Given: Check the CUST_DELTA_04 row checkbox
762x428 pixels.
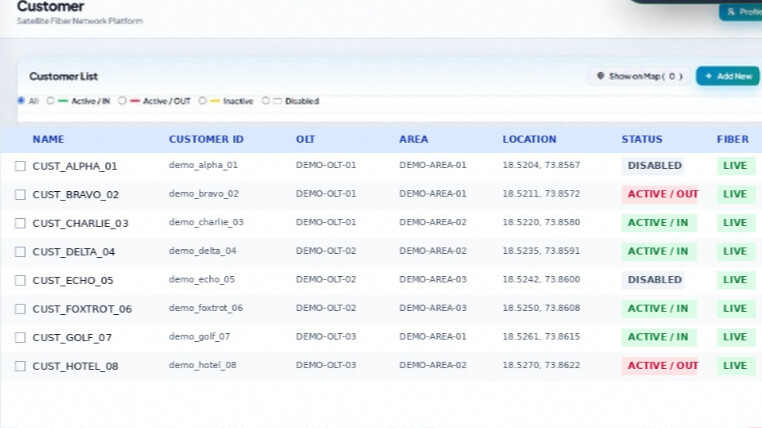Looking at the screenshot, I should click(20, 252).
